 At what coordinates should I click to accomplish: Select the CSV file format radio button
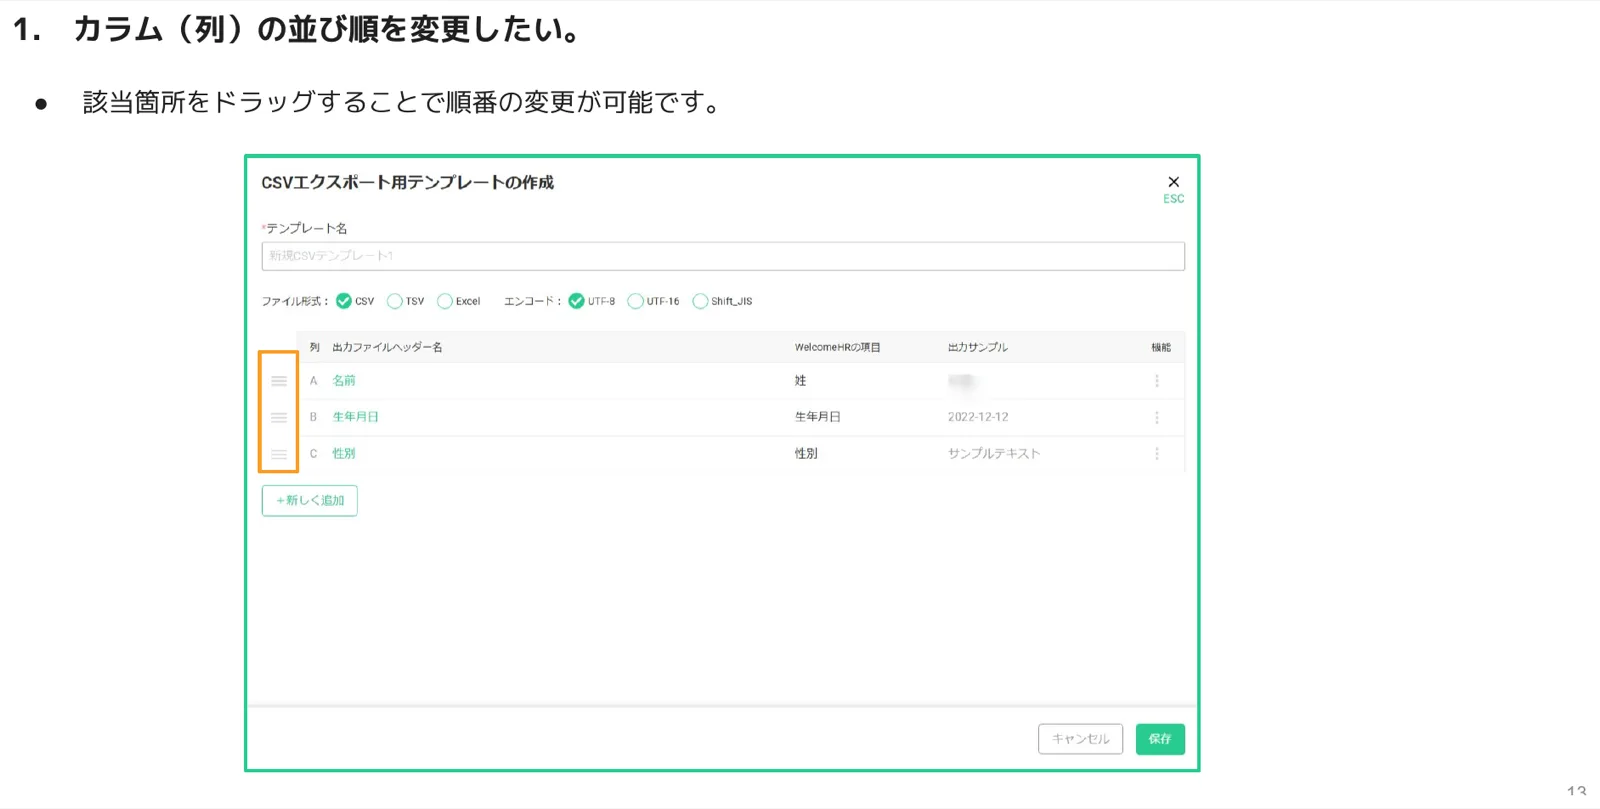(x=344, y=301)
